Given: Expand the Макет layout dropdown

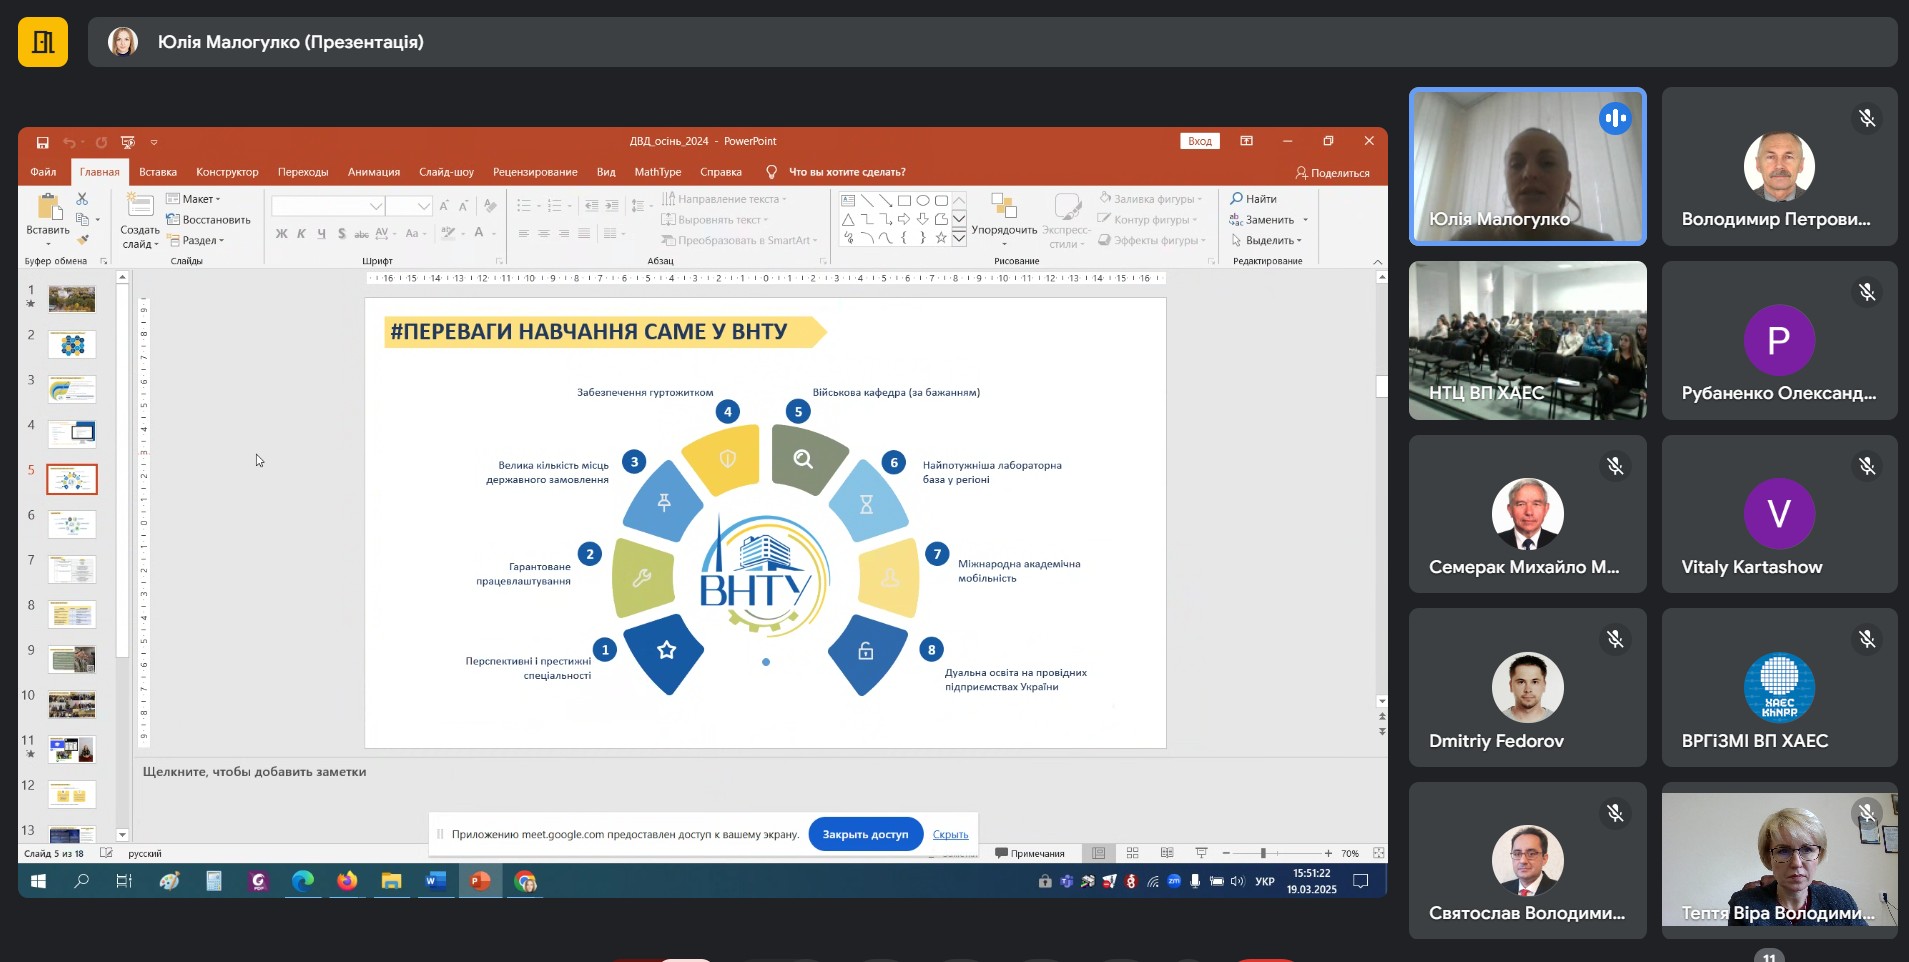Looking at the screenshot, I should (x=194, y=199).
